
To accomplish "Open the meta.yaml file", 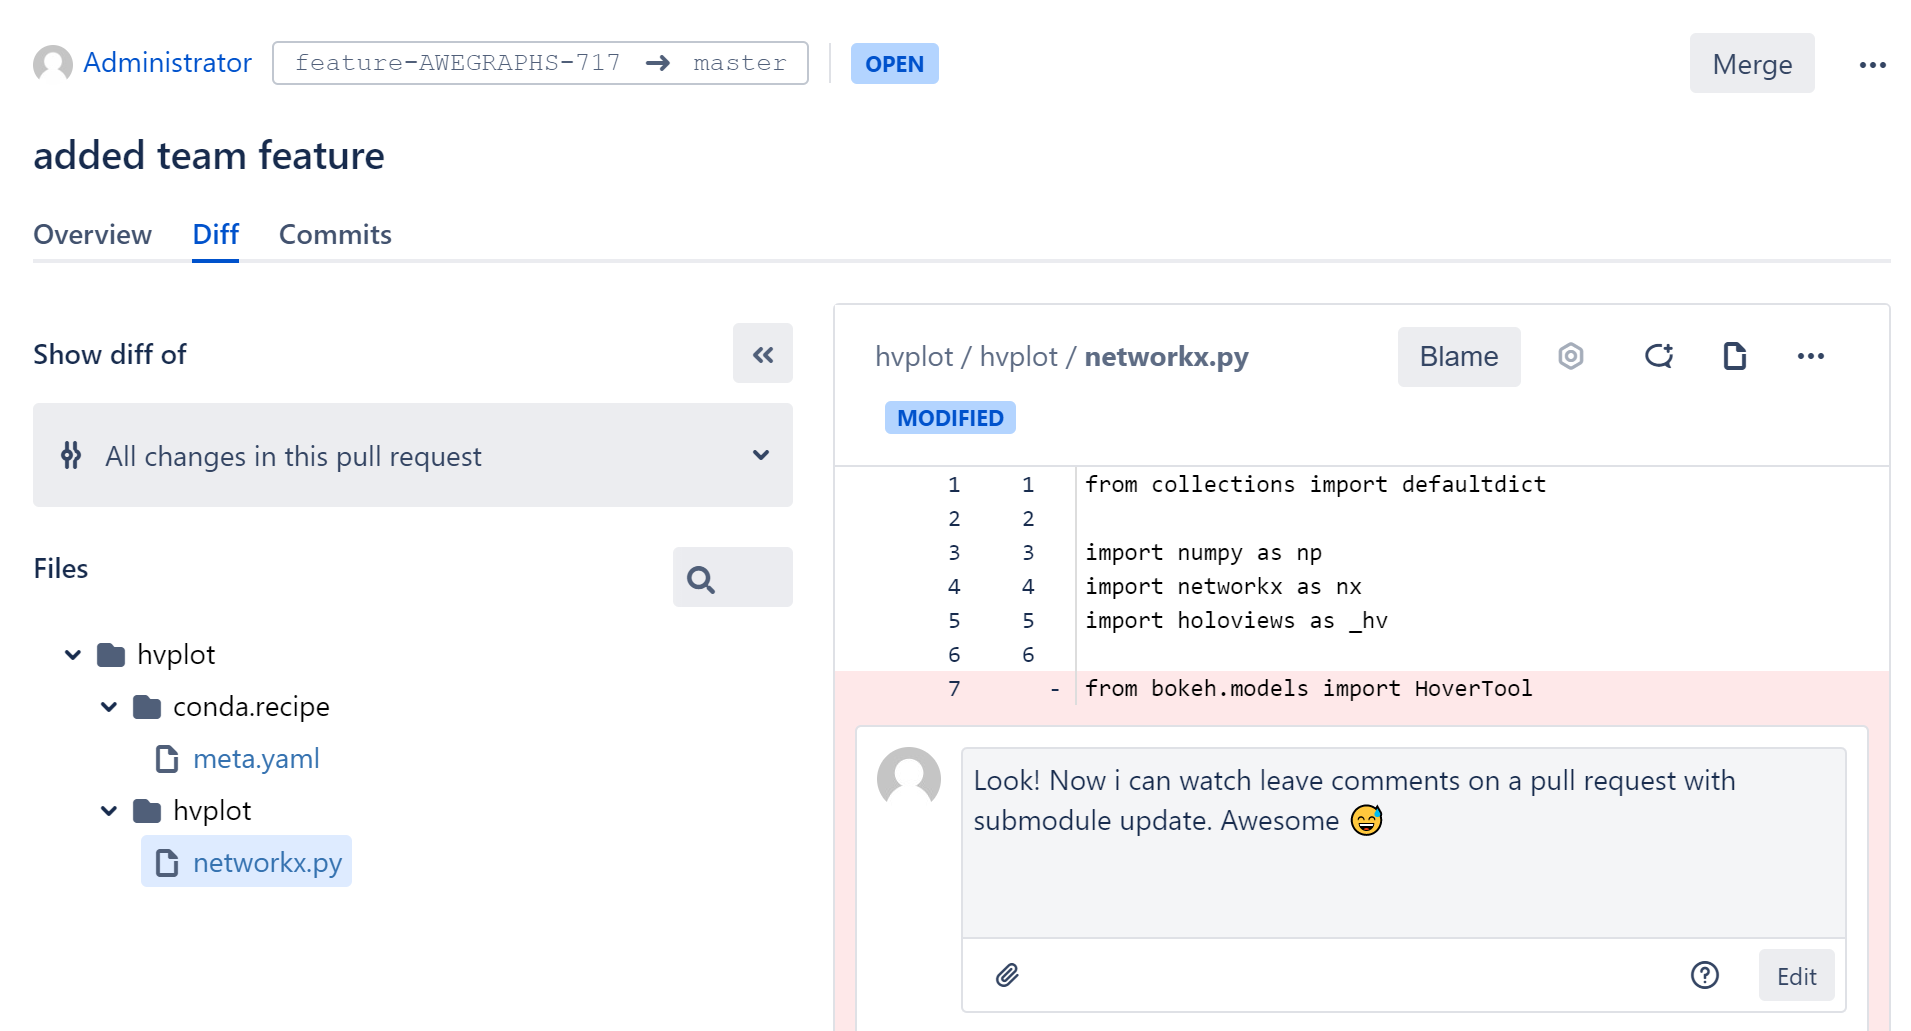I will pyautogui.click(x=256, y=759).
